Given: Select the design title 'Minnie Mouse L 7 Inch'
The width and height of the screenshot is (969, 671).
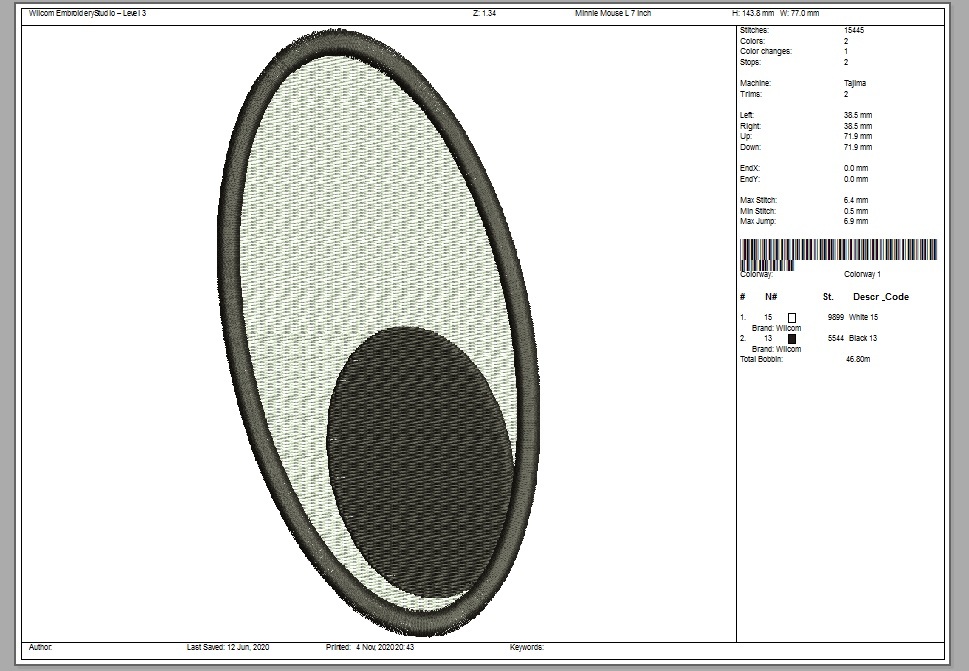Looking at the screenshot, I should tap(613, 13).
